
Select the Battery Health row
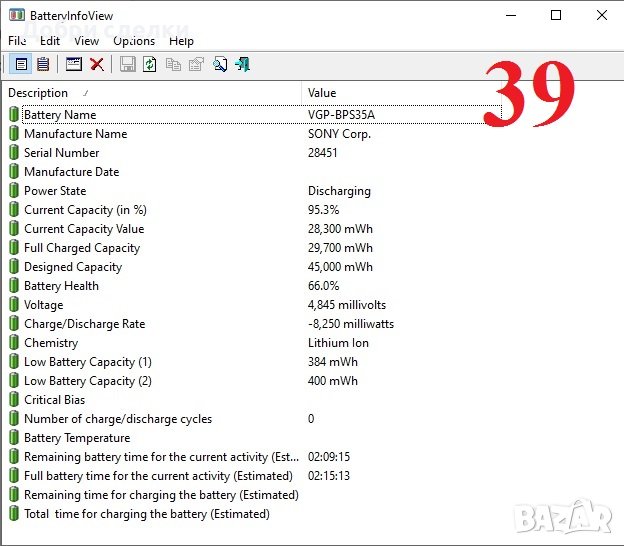point(61,286)
